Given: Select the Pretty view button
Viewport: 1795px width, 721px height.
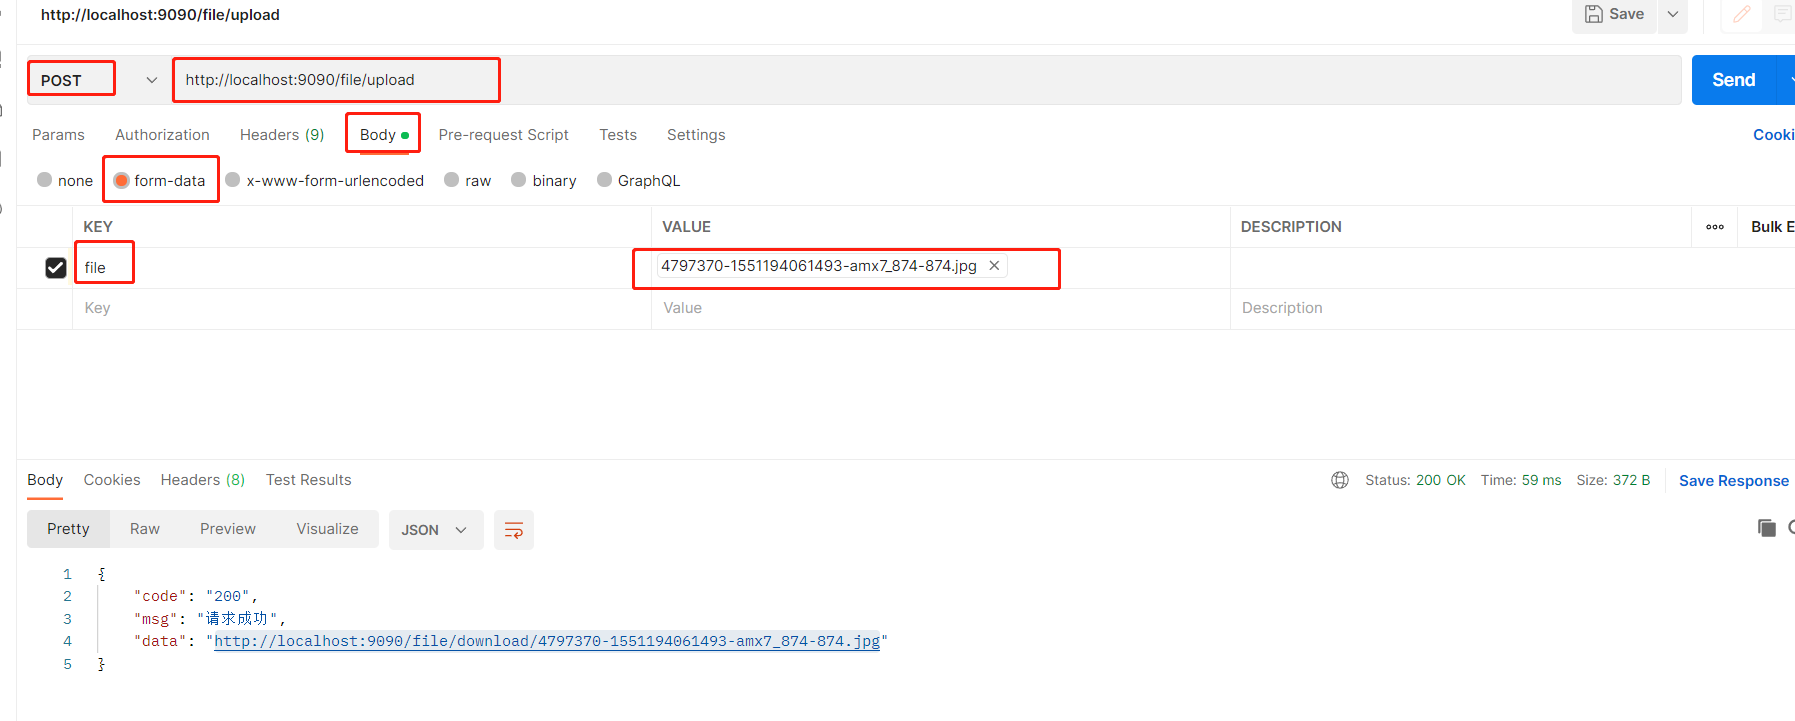Looking at the screenshot, I should coord(68,529).
